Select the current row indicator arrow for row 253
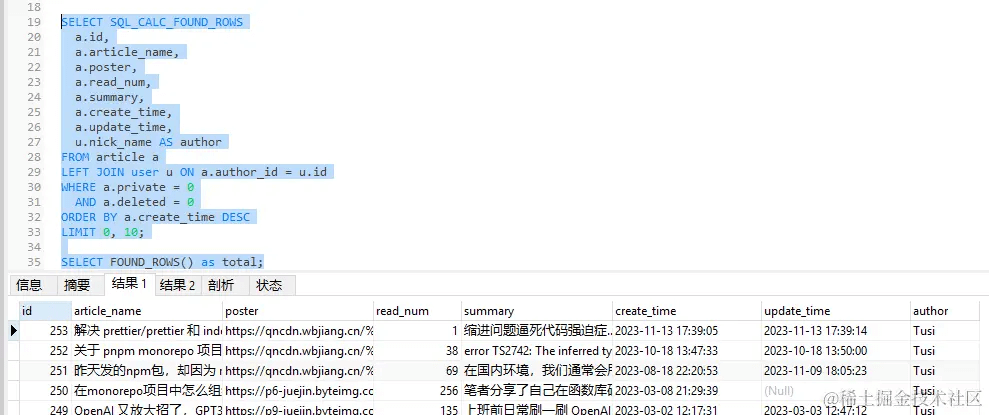 click(14, 330)
